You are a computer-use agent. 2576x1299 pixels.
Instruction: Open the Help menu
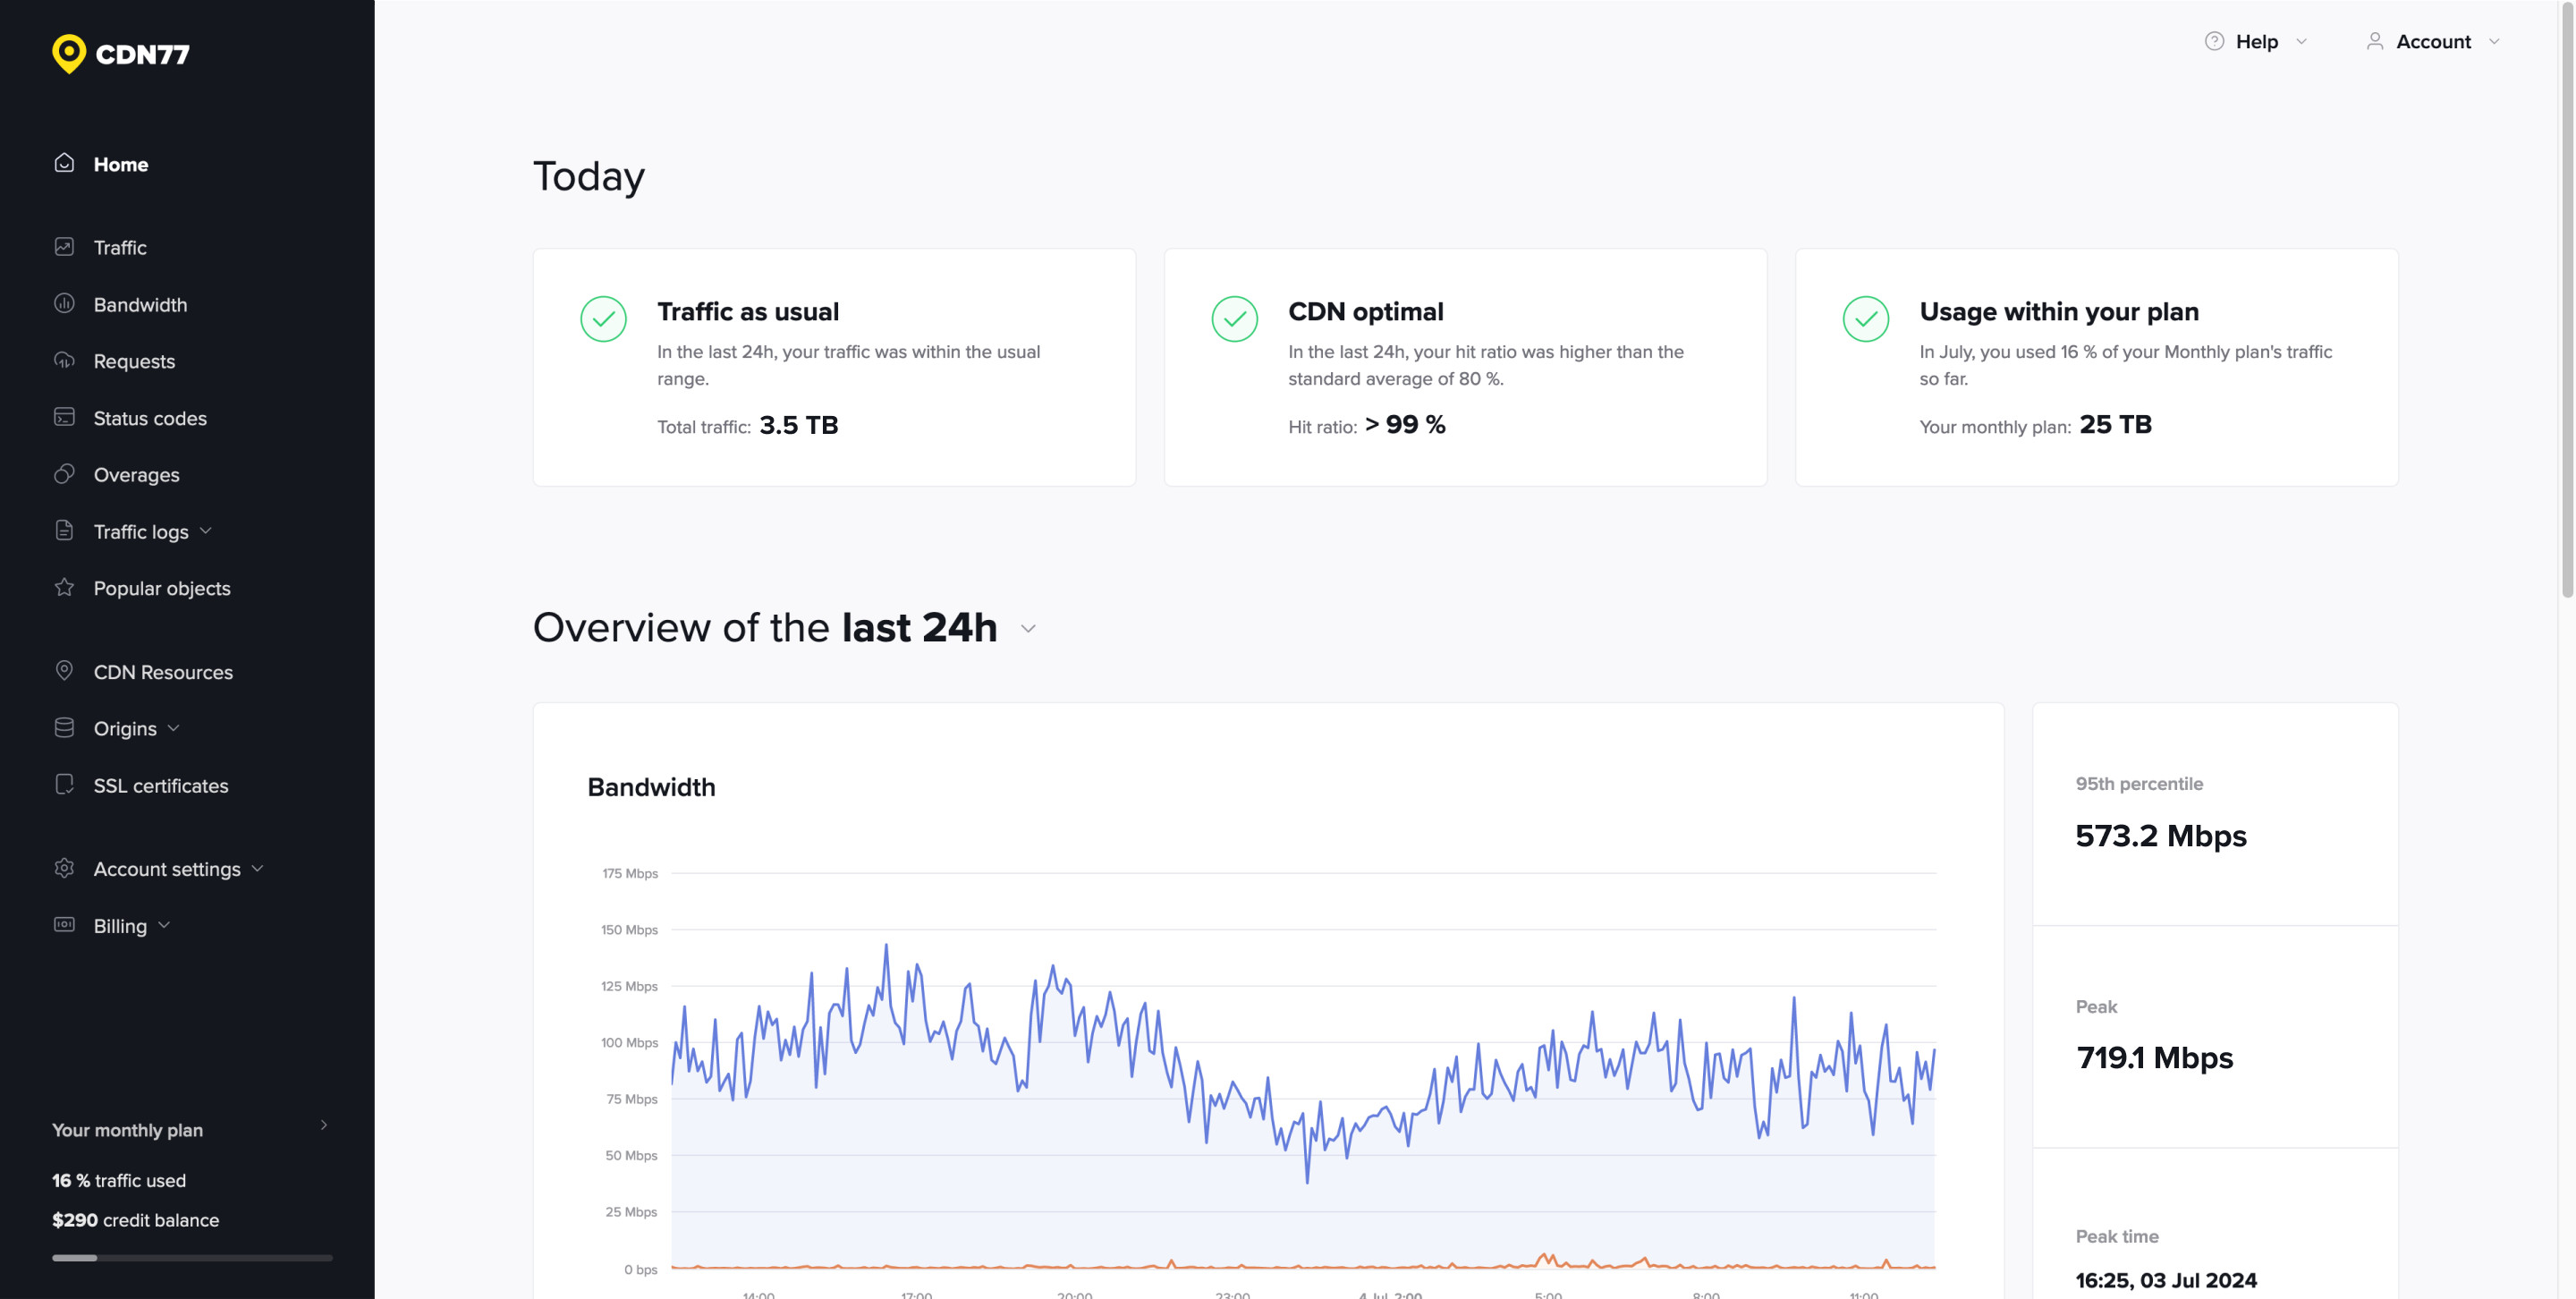click(2256, 41)
